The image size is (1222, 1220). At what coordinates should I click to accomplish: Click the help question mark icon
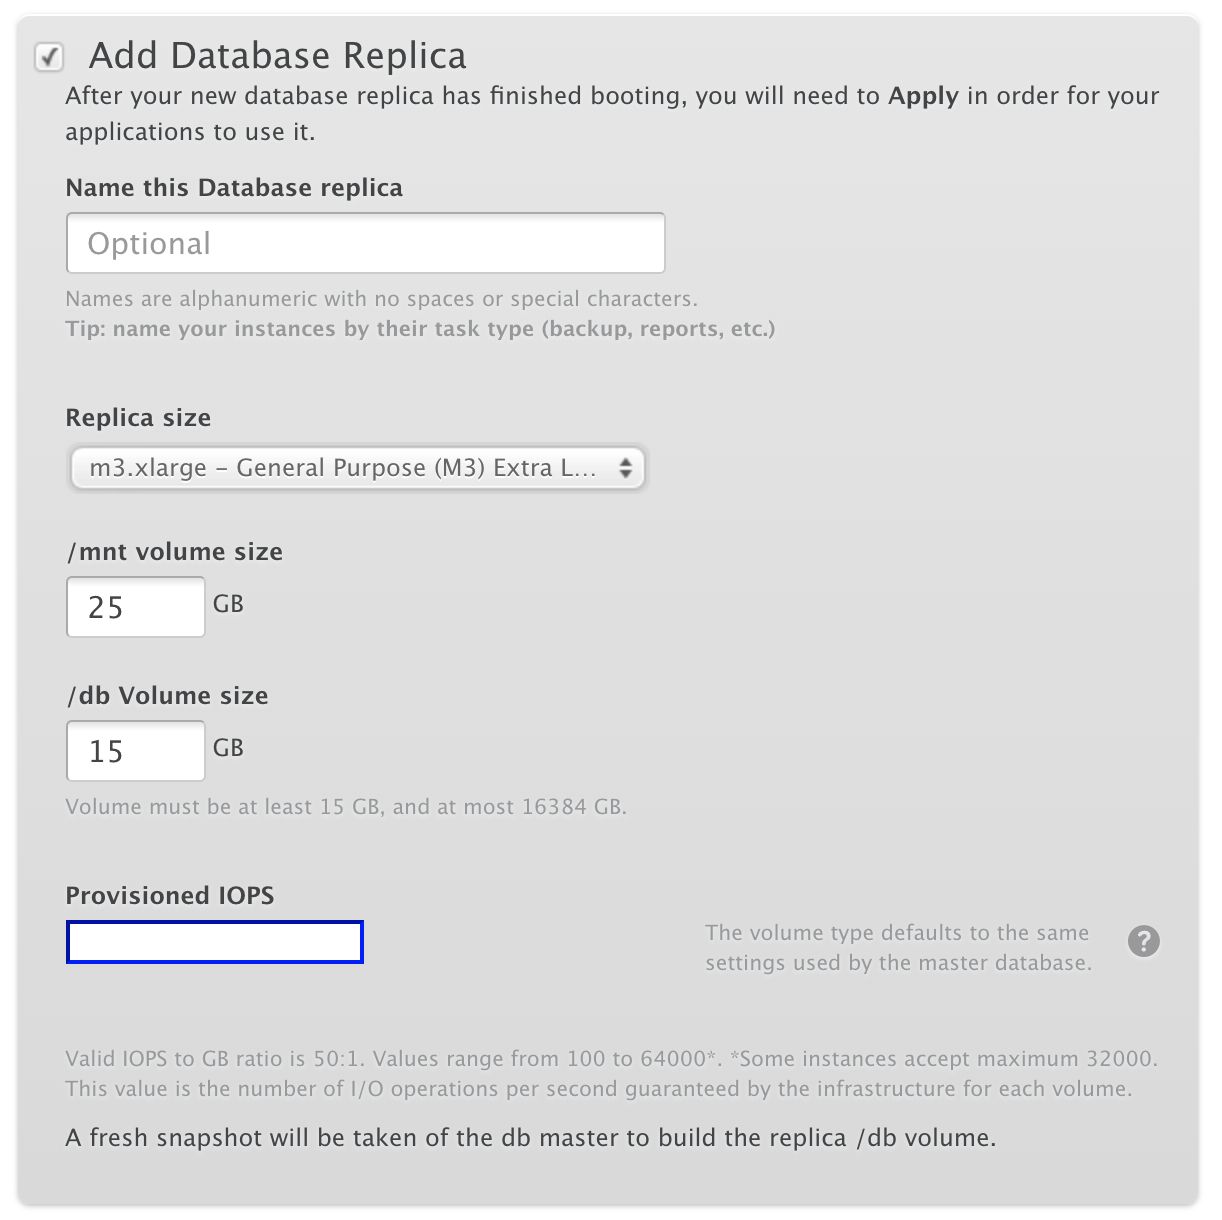click(1143, 941)
